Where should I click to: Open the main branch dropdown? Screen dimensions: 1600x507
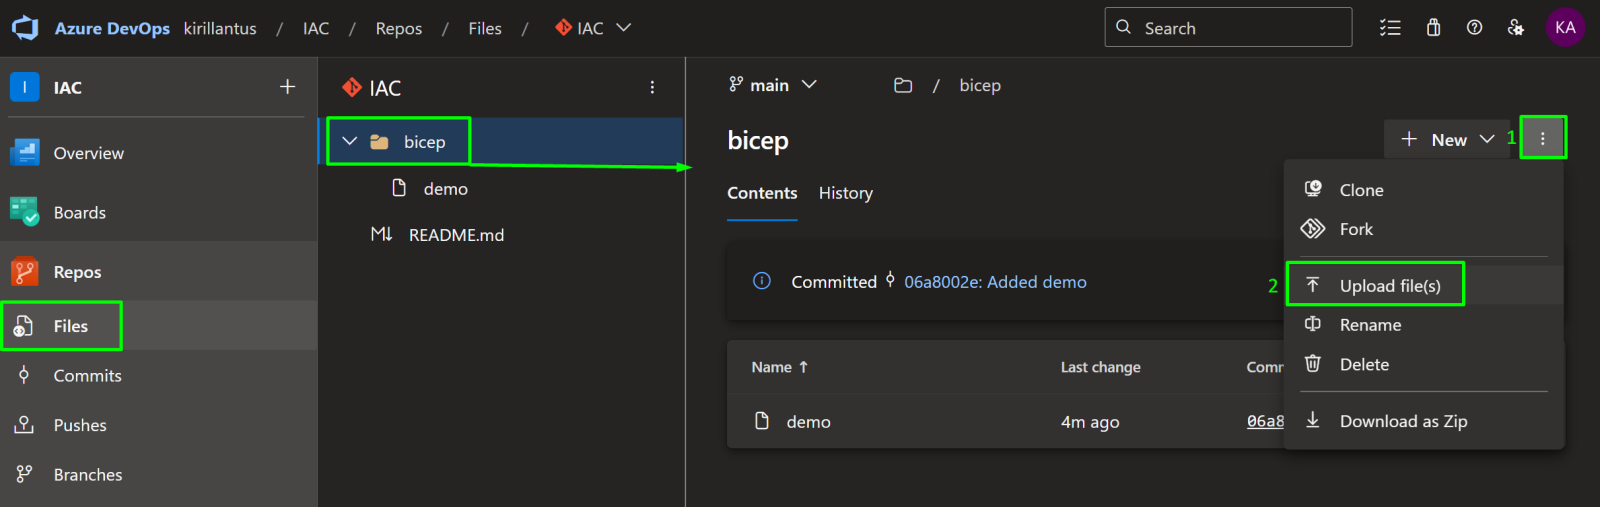(x=773, y=86)
